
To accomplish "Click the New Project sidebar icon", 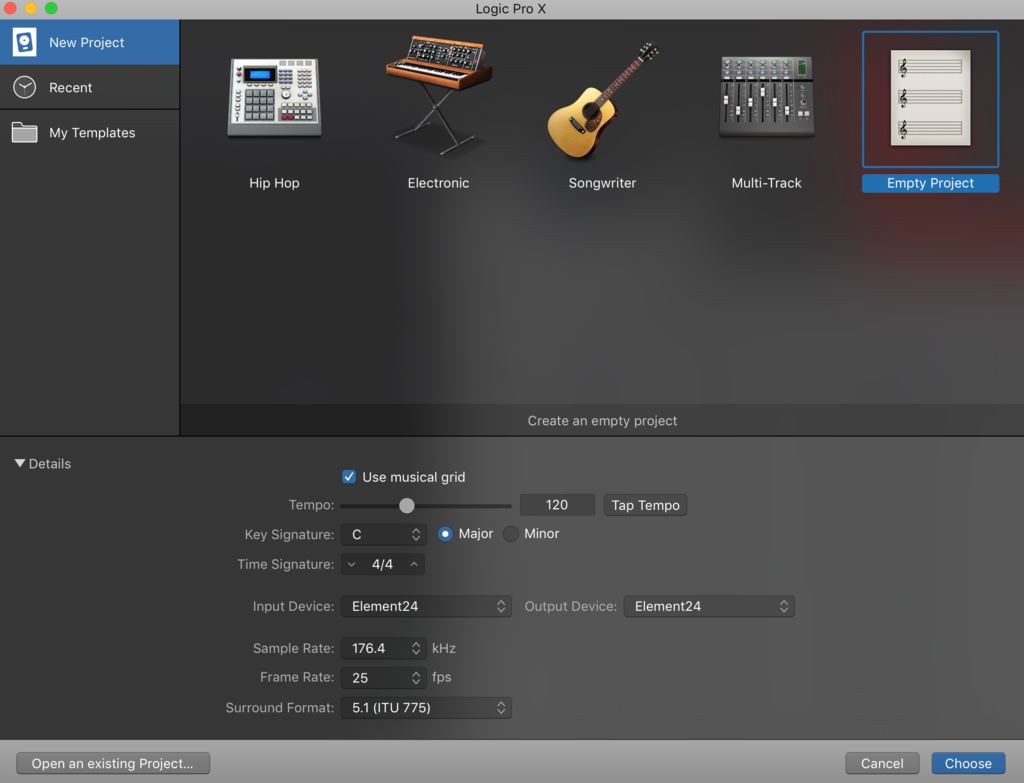I will tap(25, 42).
